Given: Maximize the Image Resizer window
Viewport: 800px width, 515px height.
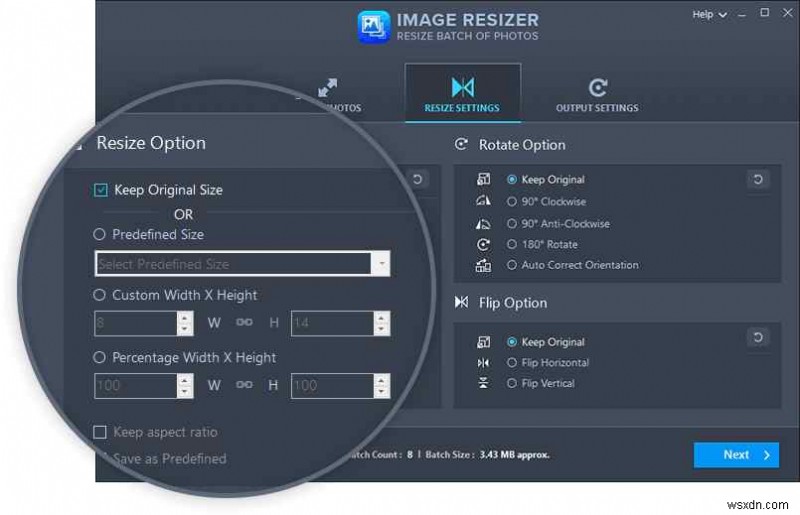Looking at the screenshot, I should pos(764,13).
